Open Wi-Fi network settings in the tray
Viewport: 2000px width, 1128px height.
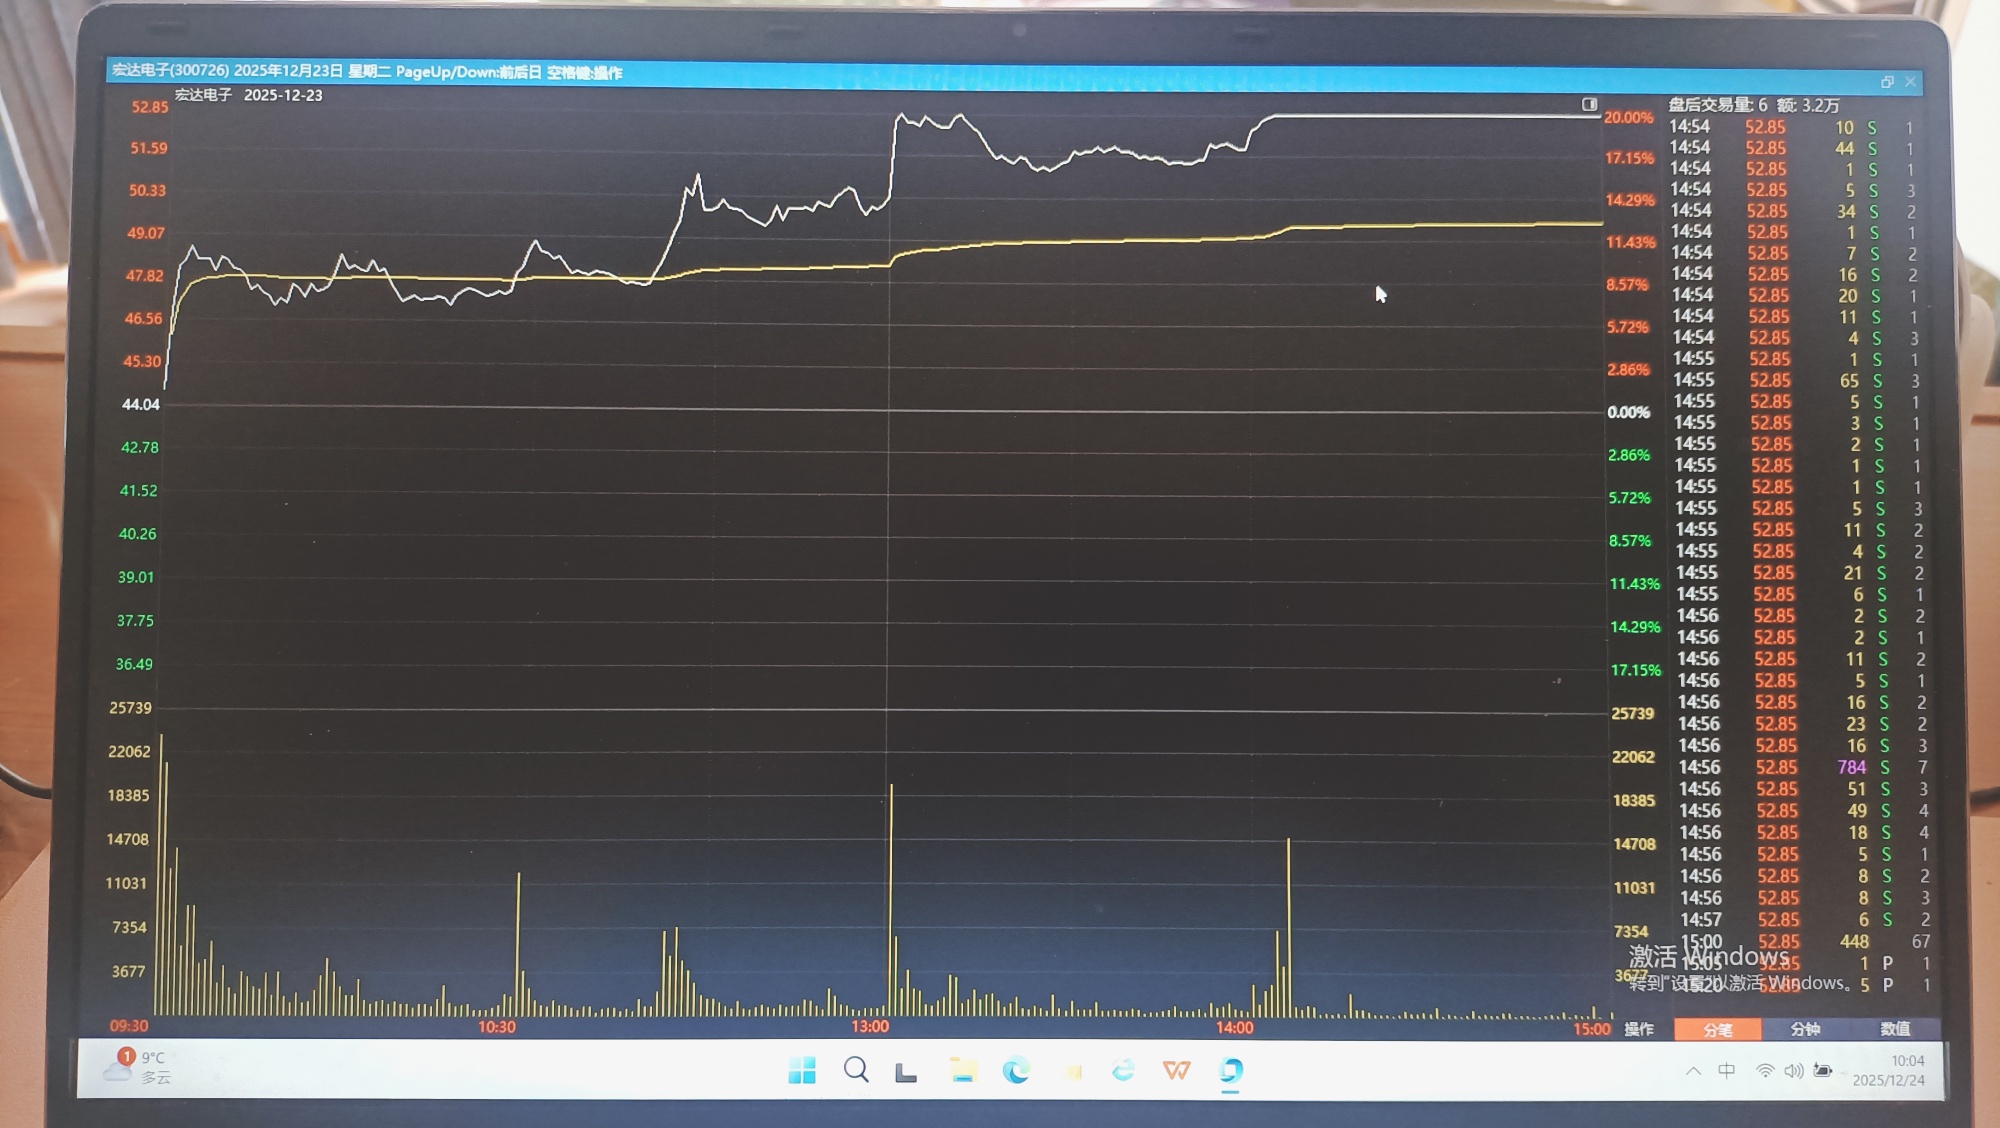[x=1765, y=1071]
